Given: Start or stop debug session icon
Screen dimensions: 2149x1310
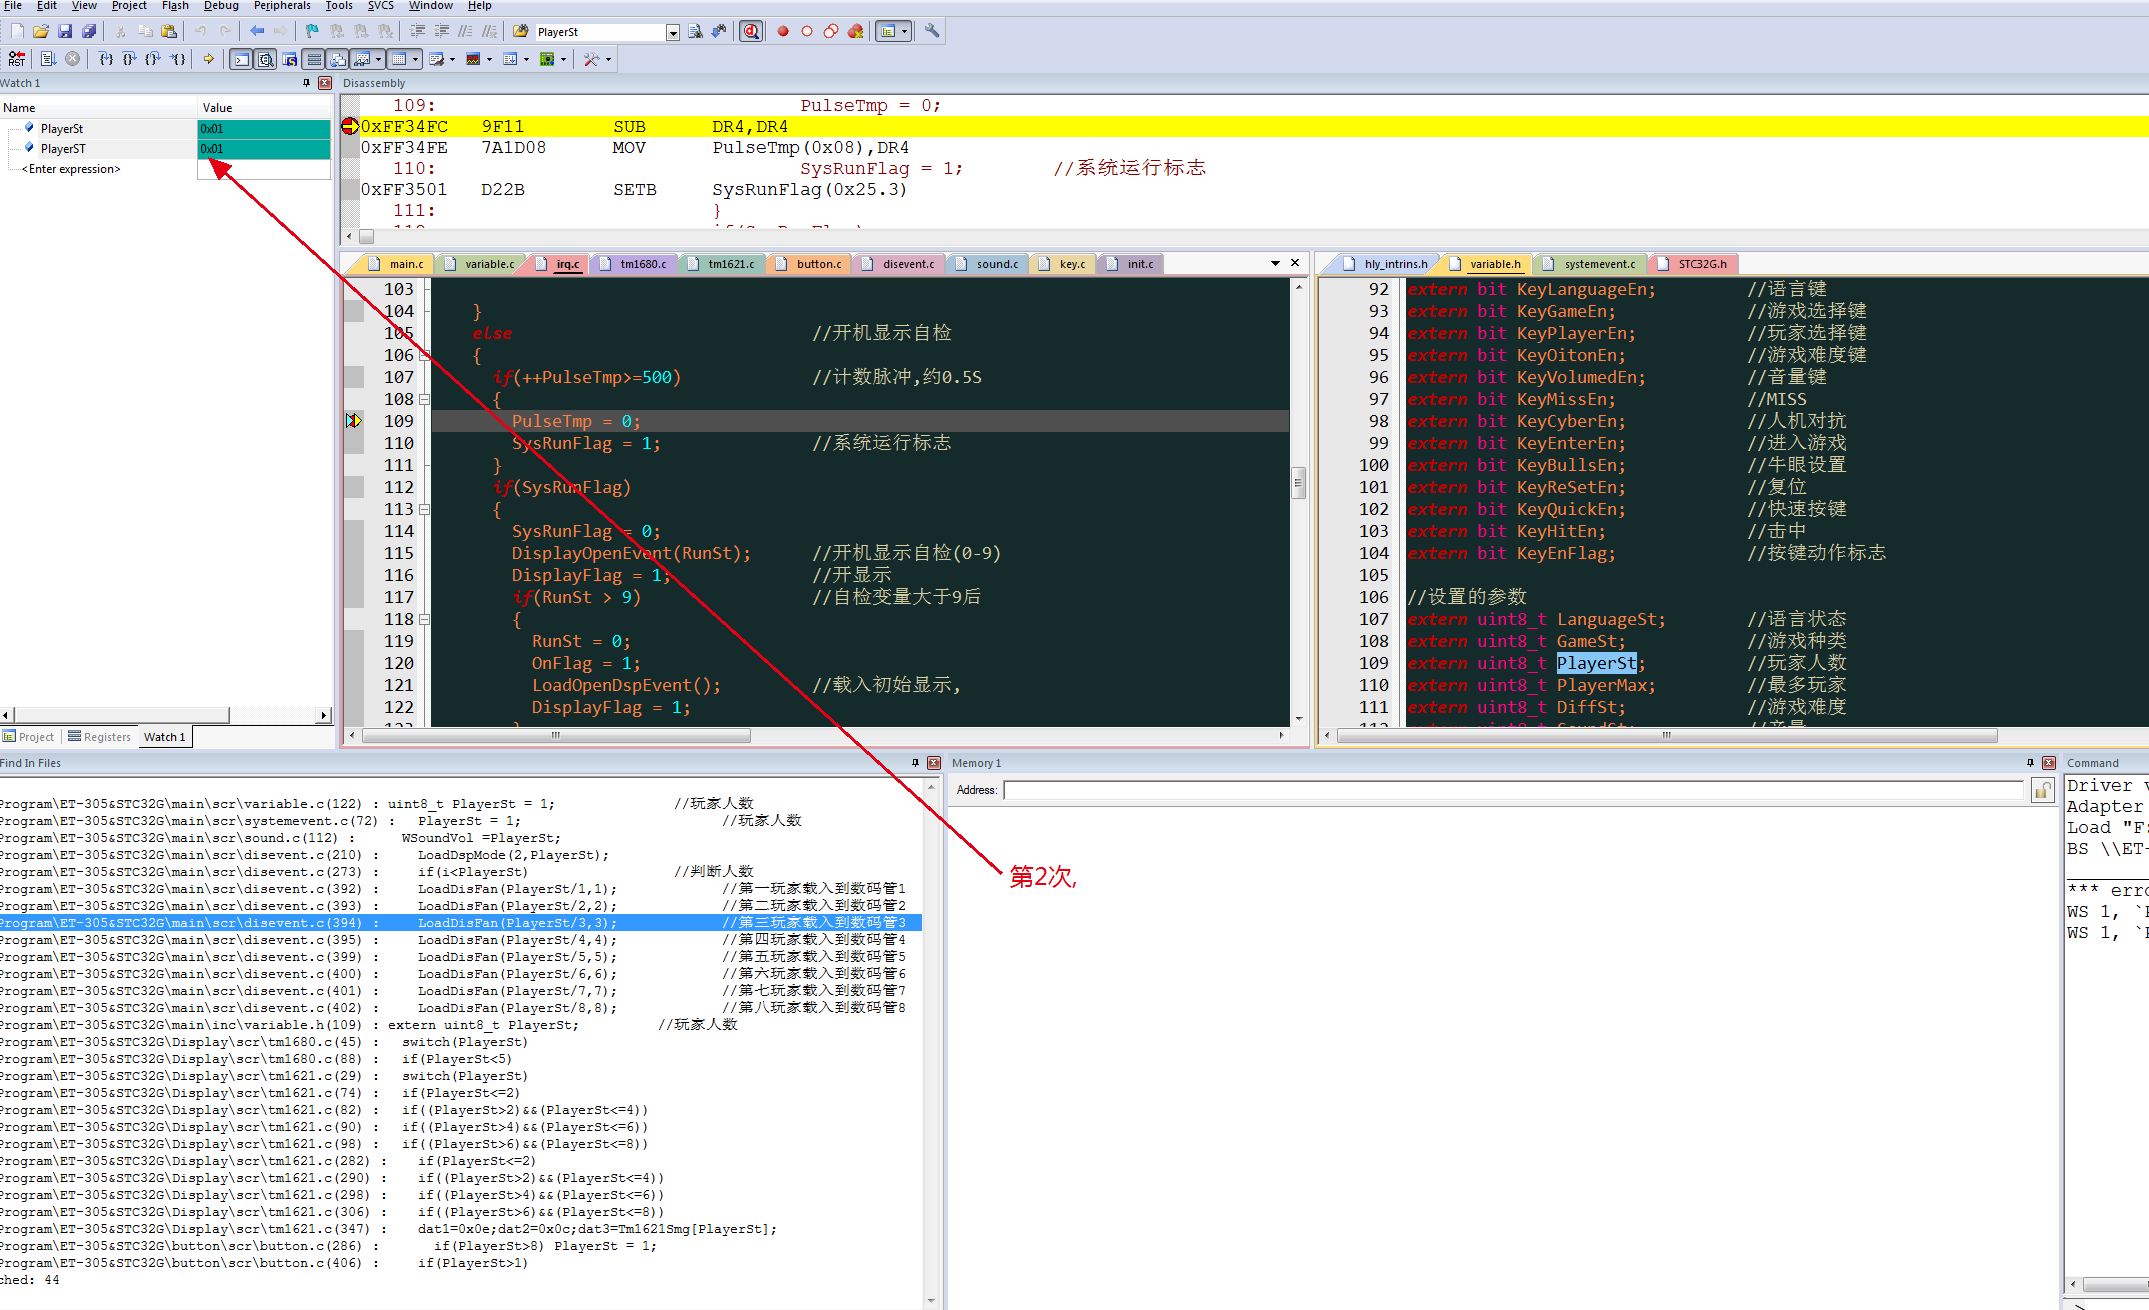Looking at the screenshot, I should click(x=751, y=32).
